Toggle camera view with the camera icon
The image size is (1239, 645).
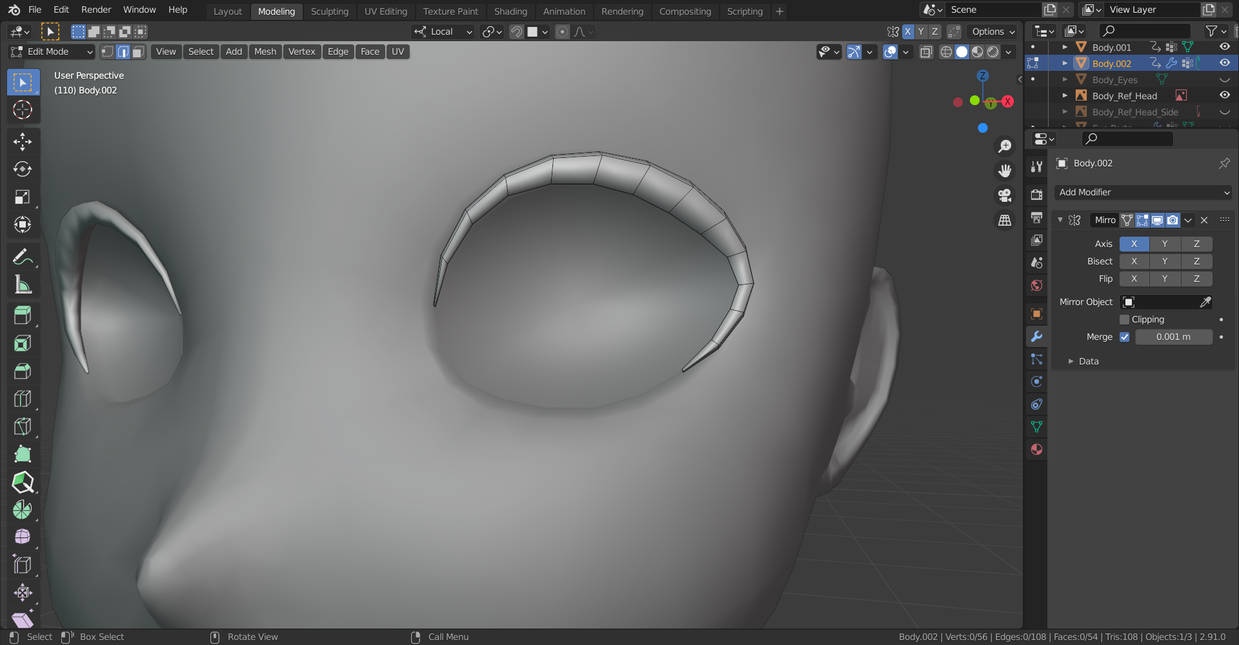(1005, 195)
